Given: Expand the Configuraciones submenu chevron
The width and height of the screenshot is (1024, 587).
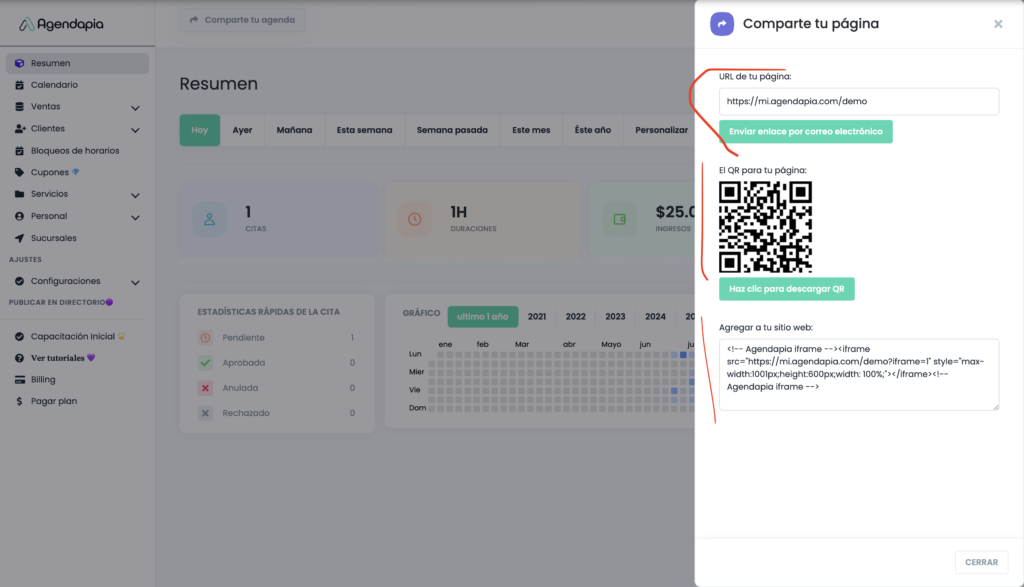Looking at the screenshot, I should pyautogui.click(x=135, y=282).
